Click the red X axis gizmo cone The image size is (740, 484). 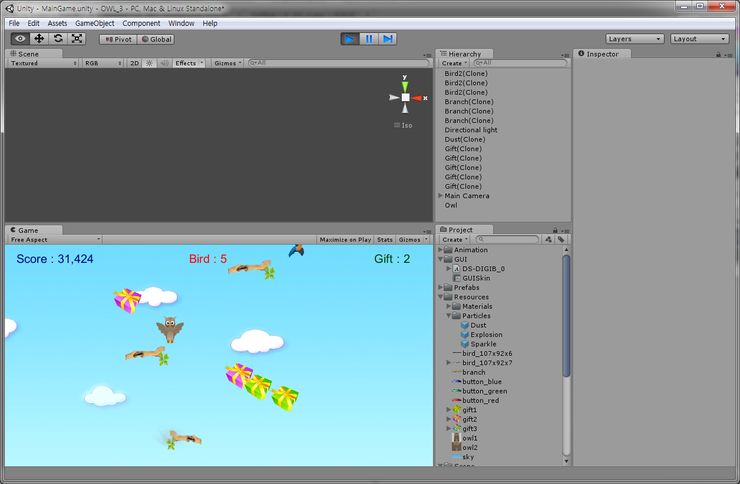coord(417,98)
